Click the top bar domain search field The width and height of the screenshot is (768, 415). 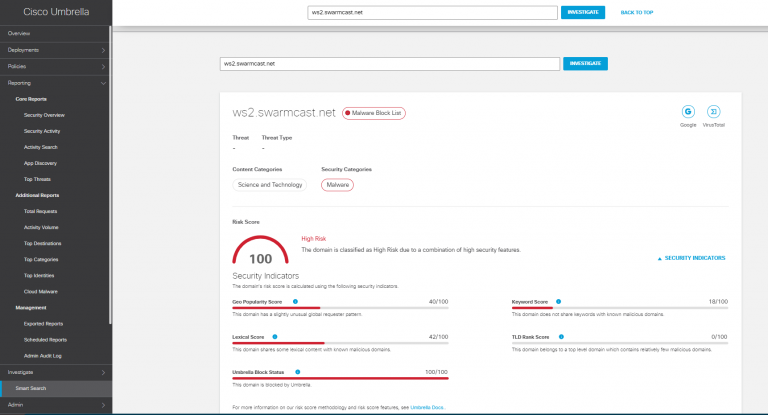point(432,12)
